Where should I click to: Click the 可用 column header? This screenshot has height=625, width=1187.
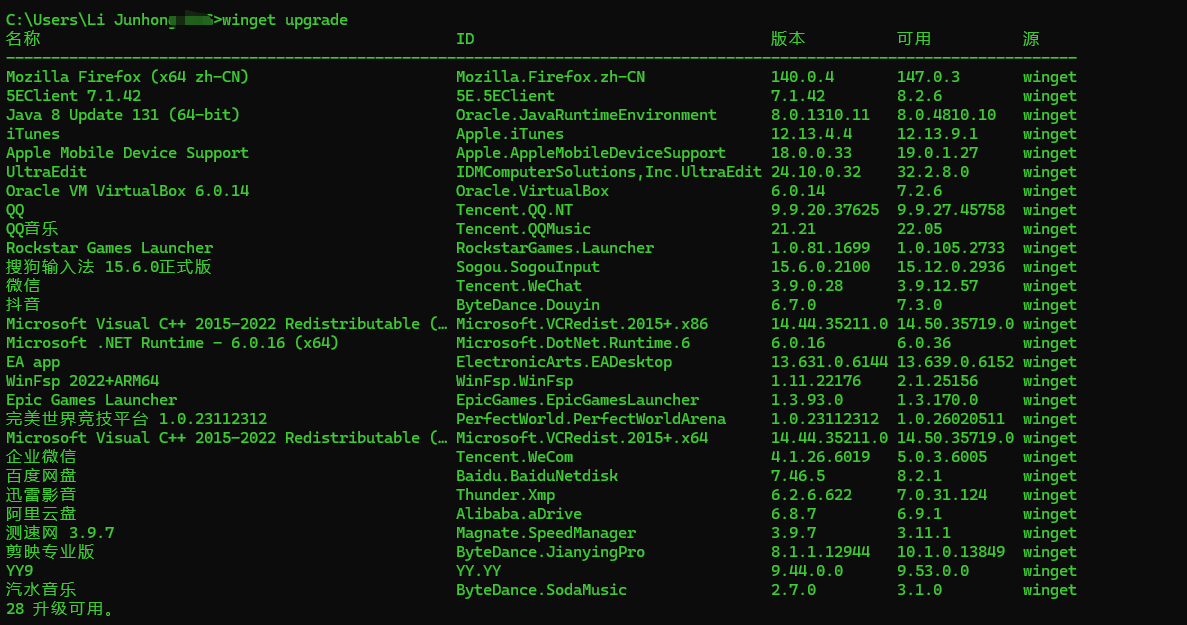coord(914,39)
